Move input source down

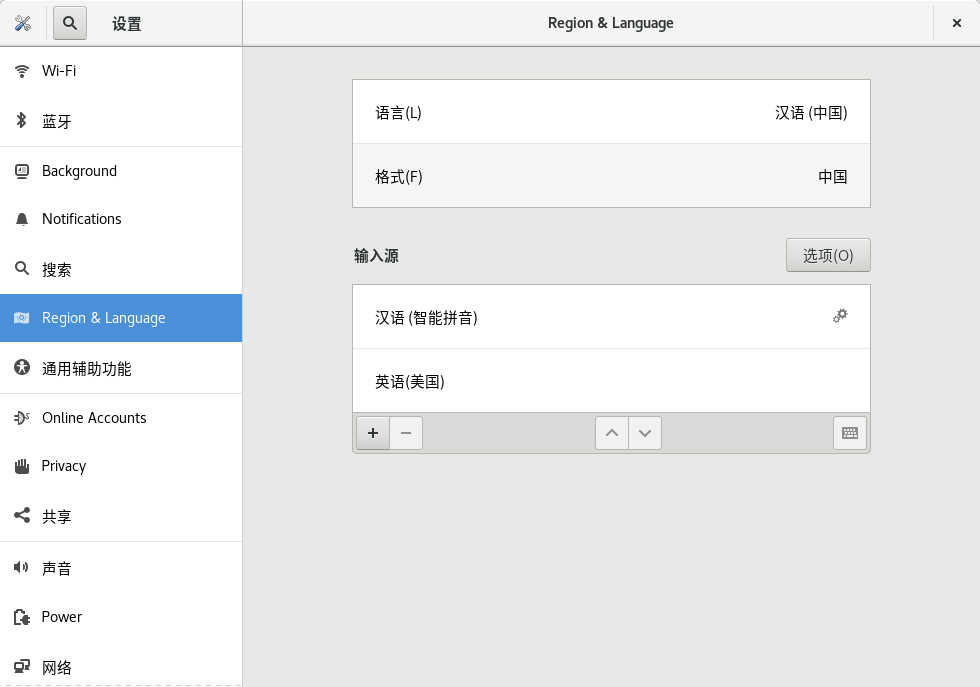[x=645, y=433]
